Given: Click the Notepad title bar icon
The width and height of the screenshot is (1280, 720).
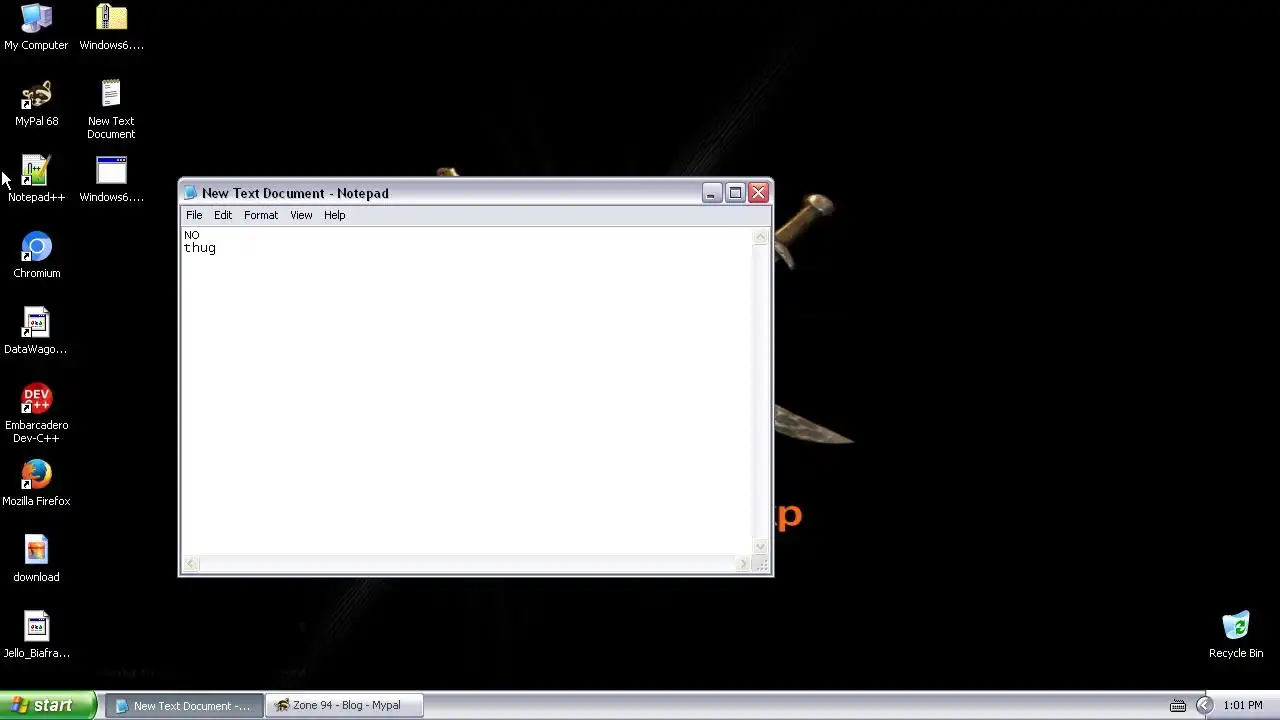Looking at the screenshot, I should 190,193.
